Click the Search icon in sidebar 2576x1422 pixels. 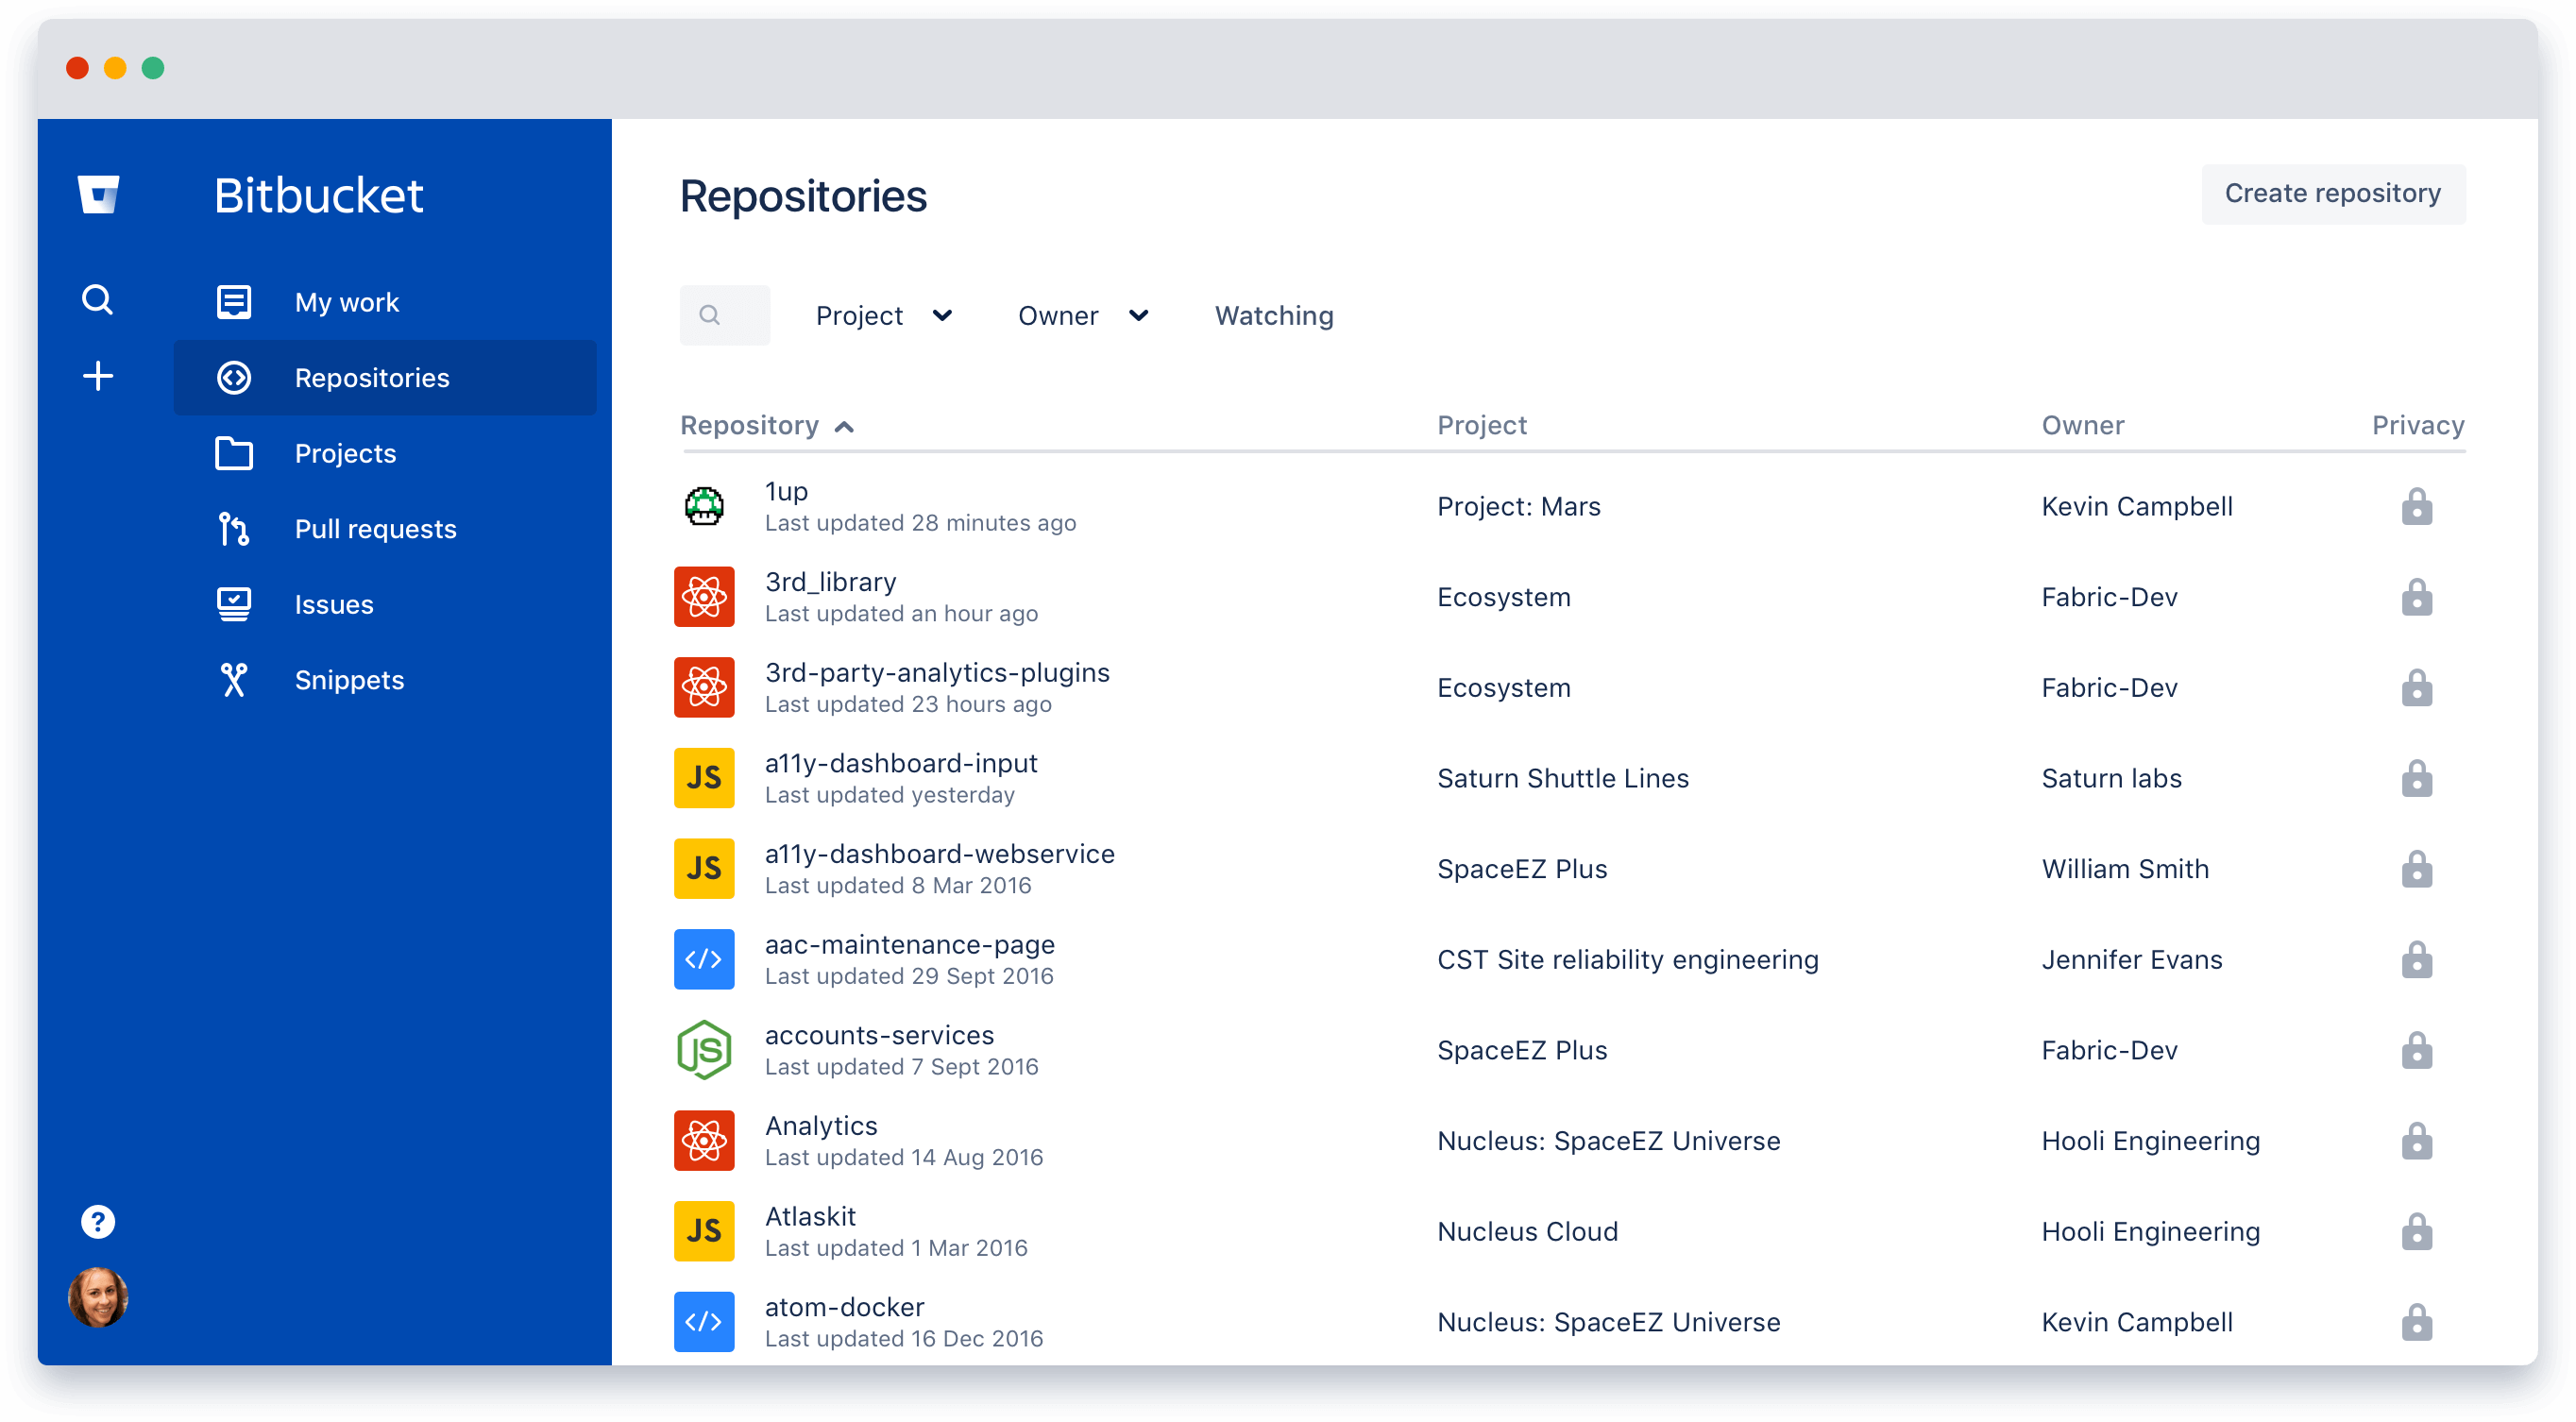pyautogui.click(x=98, y=297)
